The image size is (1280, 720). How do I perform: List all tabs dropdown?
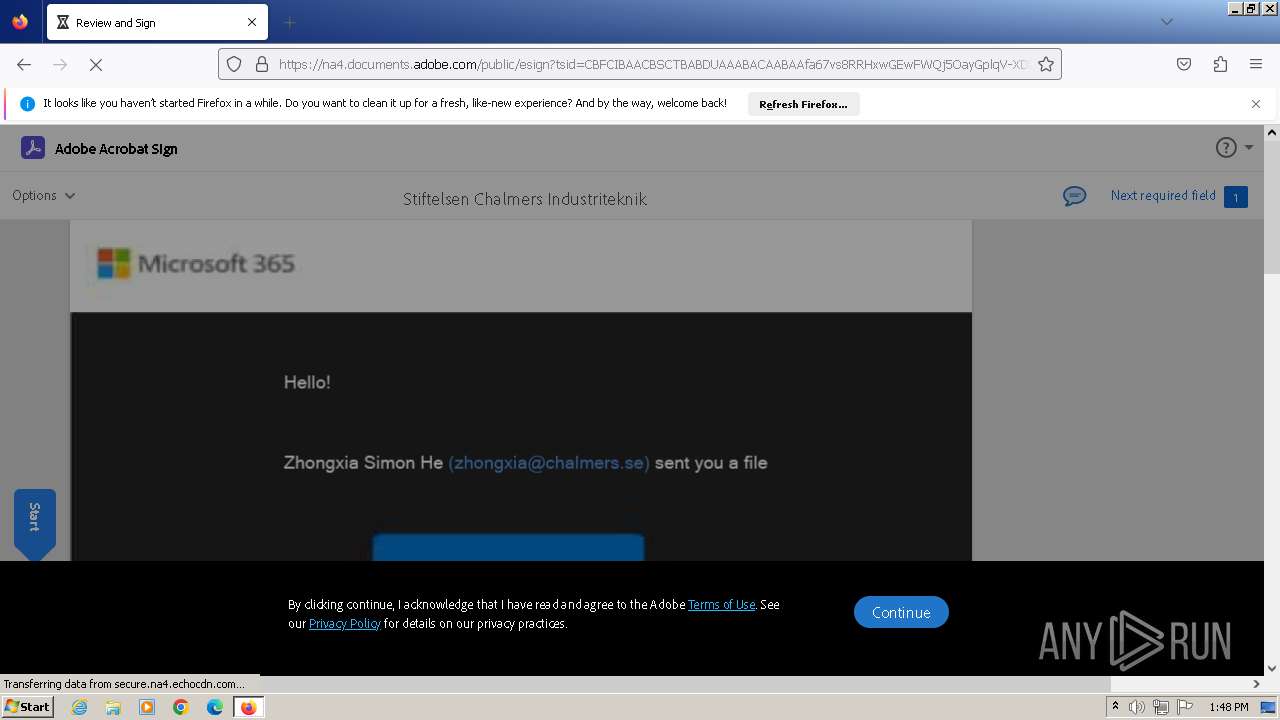1166,22
